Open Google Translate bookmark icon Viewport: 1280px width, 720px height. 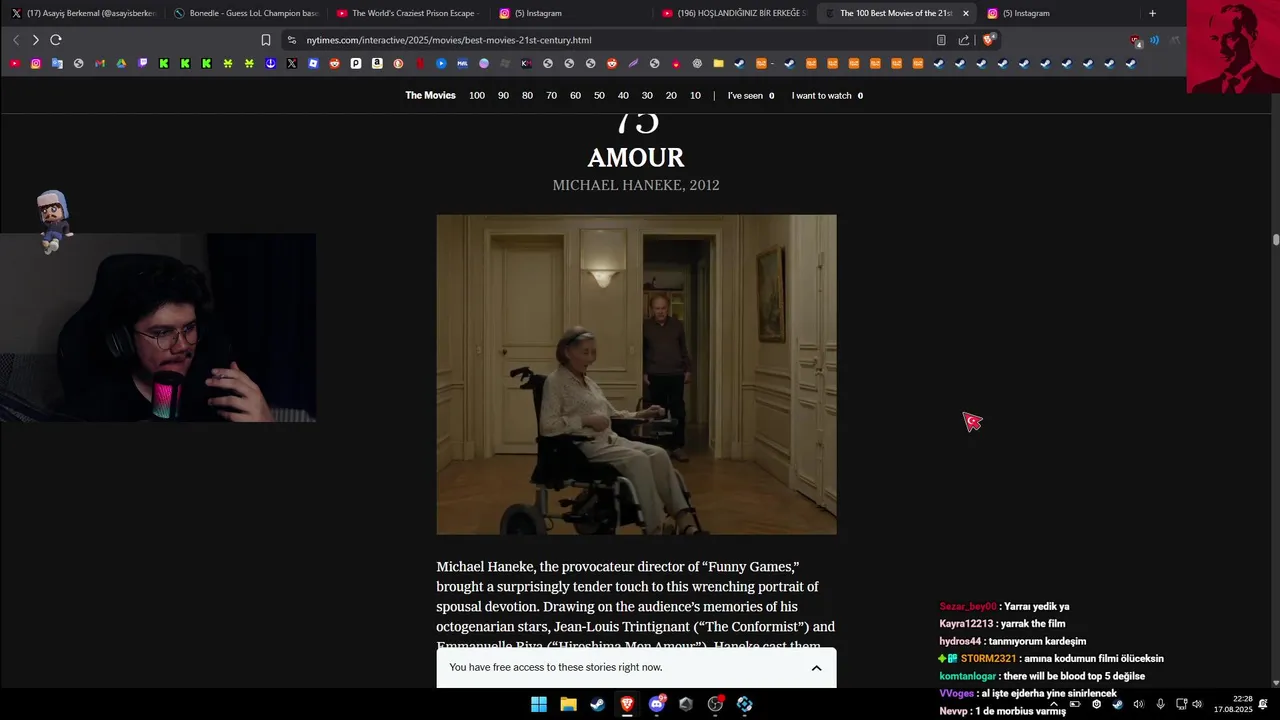(x=57, y=63)
